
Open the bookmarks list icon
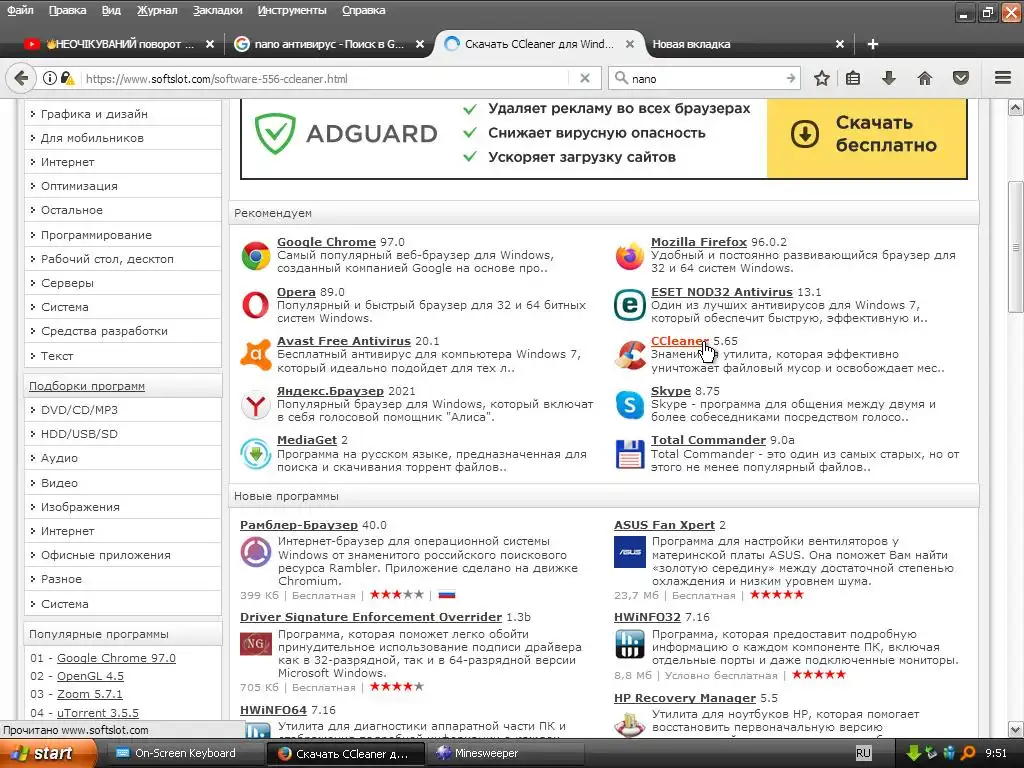(853, 78)
